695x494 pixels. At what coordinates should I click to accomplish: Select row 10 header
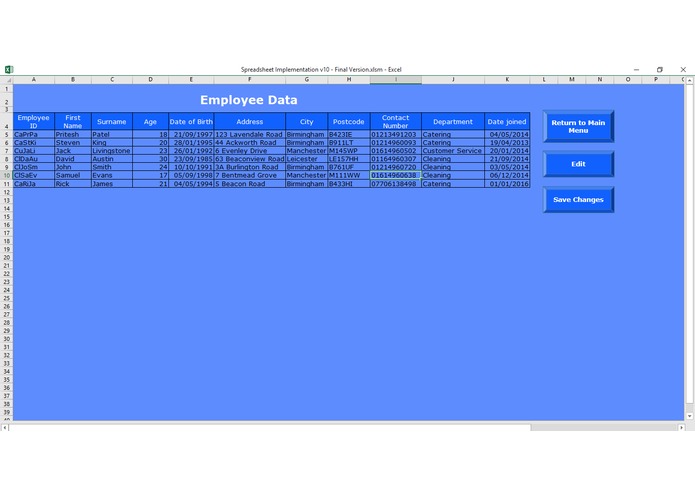tap(7, 175)
